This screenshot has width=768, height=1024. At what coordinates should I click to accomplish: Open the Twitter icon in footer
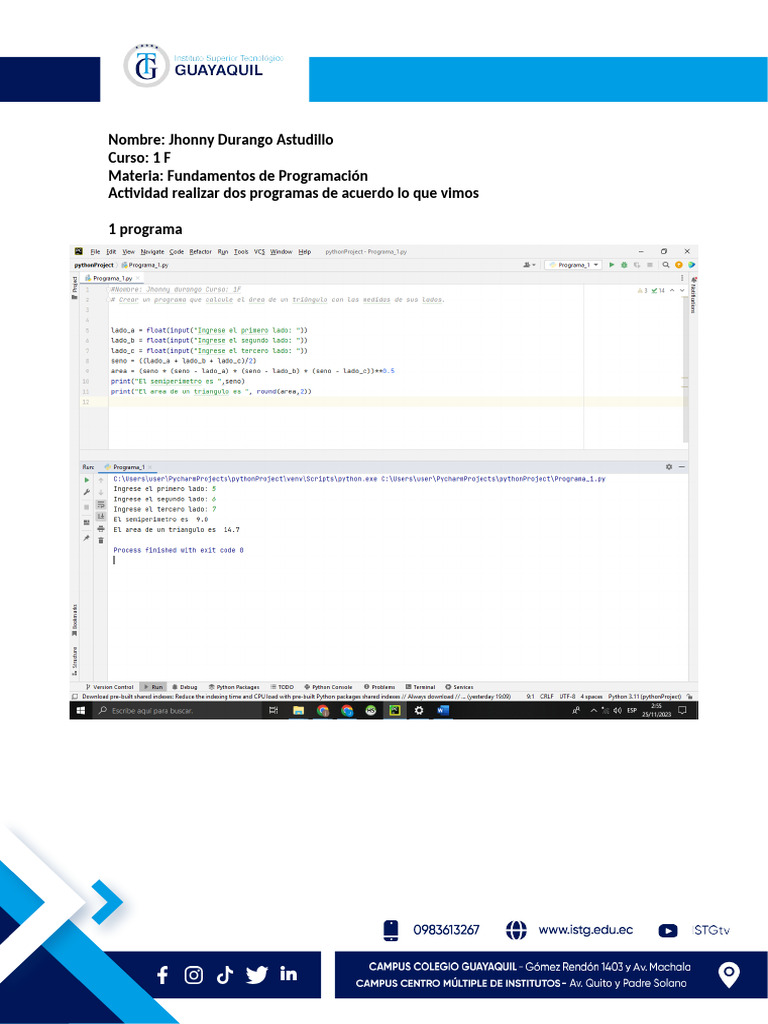[x=257, y=975]
